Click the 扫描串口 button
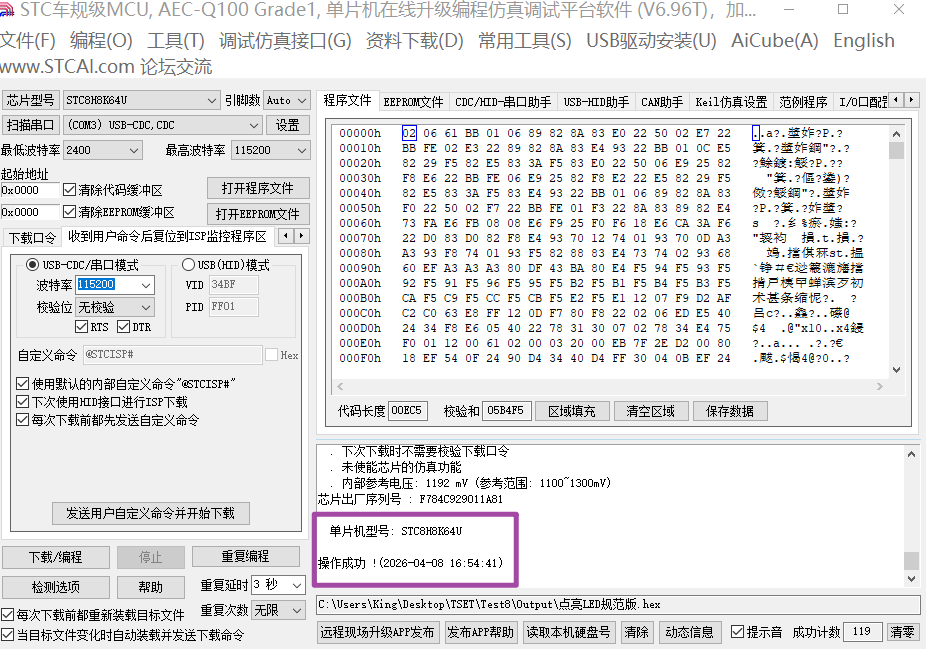The width and height of the screenshot is (926, 649). coord(30,125)
